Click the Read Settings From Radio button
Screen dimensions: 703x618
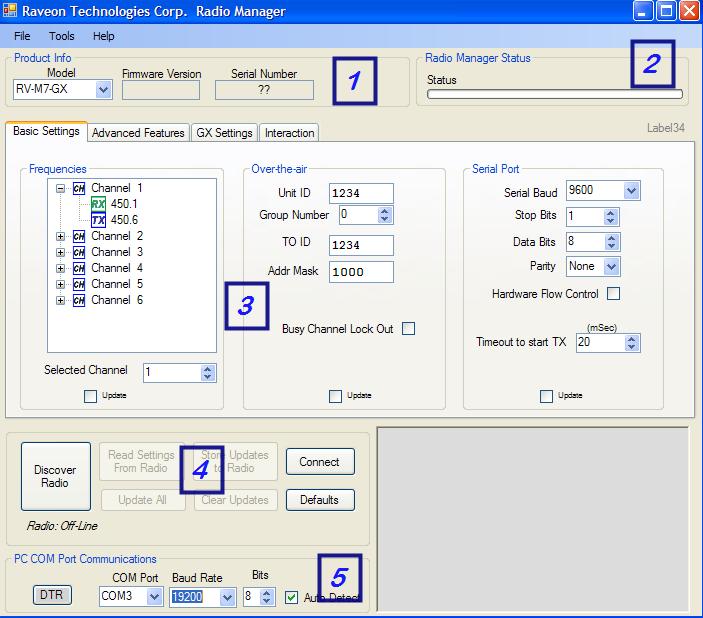point(141,461)
